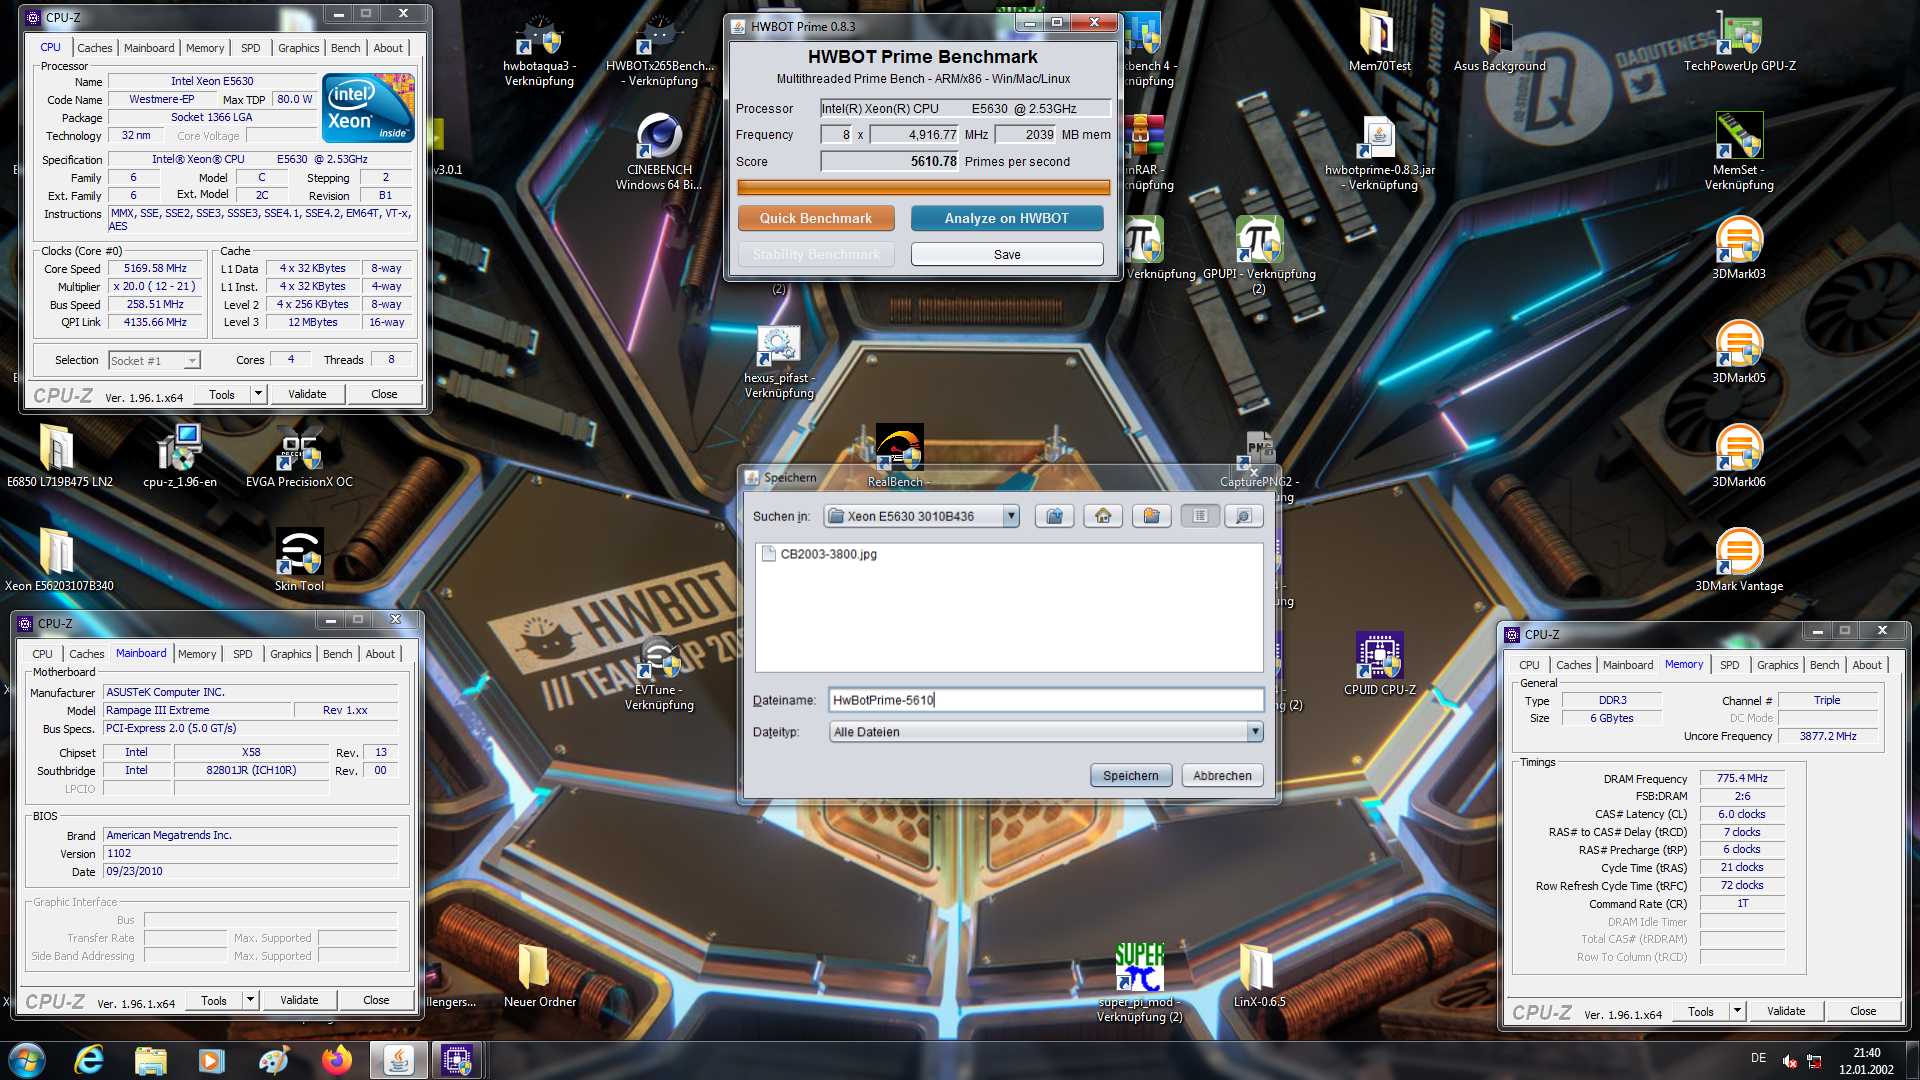1920x1080 pixels.
Task: Open the Xeon E56203107B340 folder
Action: coord(59,560)
